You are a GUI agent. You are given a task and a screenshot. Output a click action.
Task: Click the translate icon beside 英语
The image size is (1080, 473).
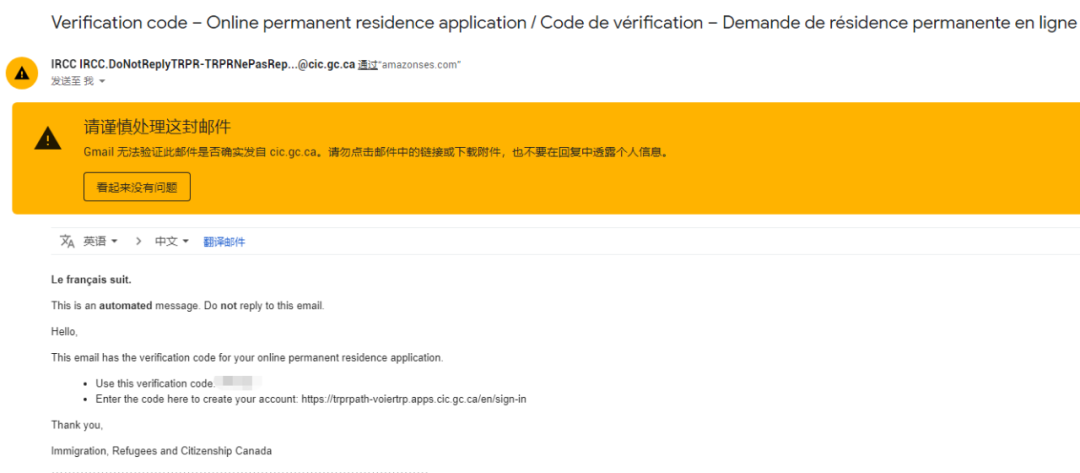(x=67, y=242)
